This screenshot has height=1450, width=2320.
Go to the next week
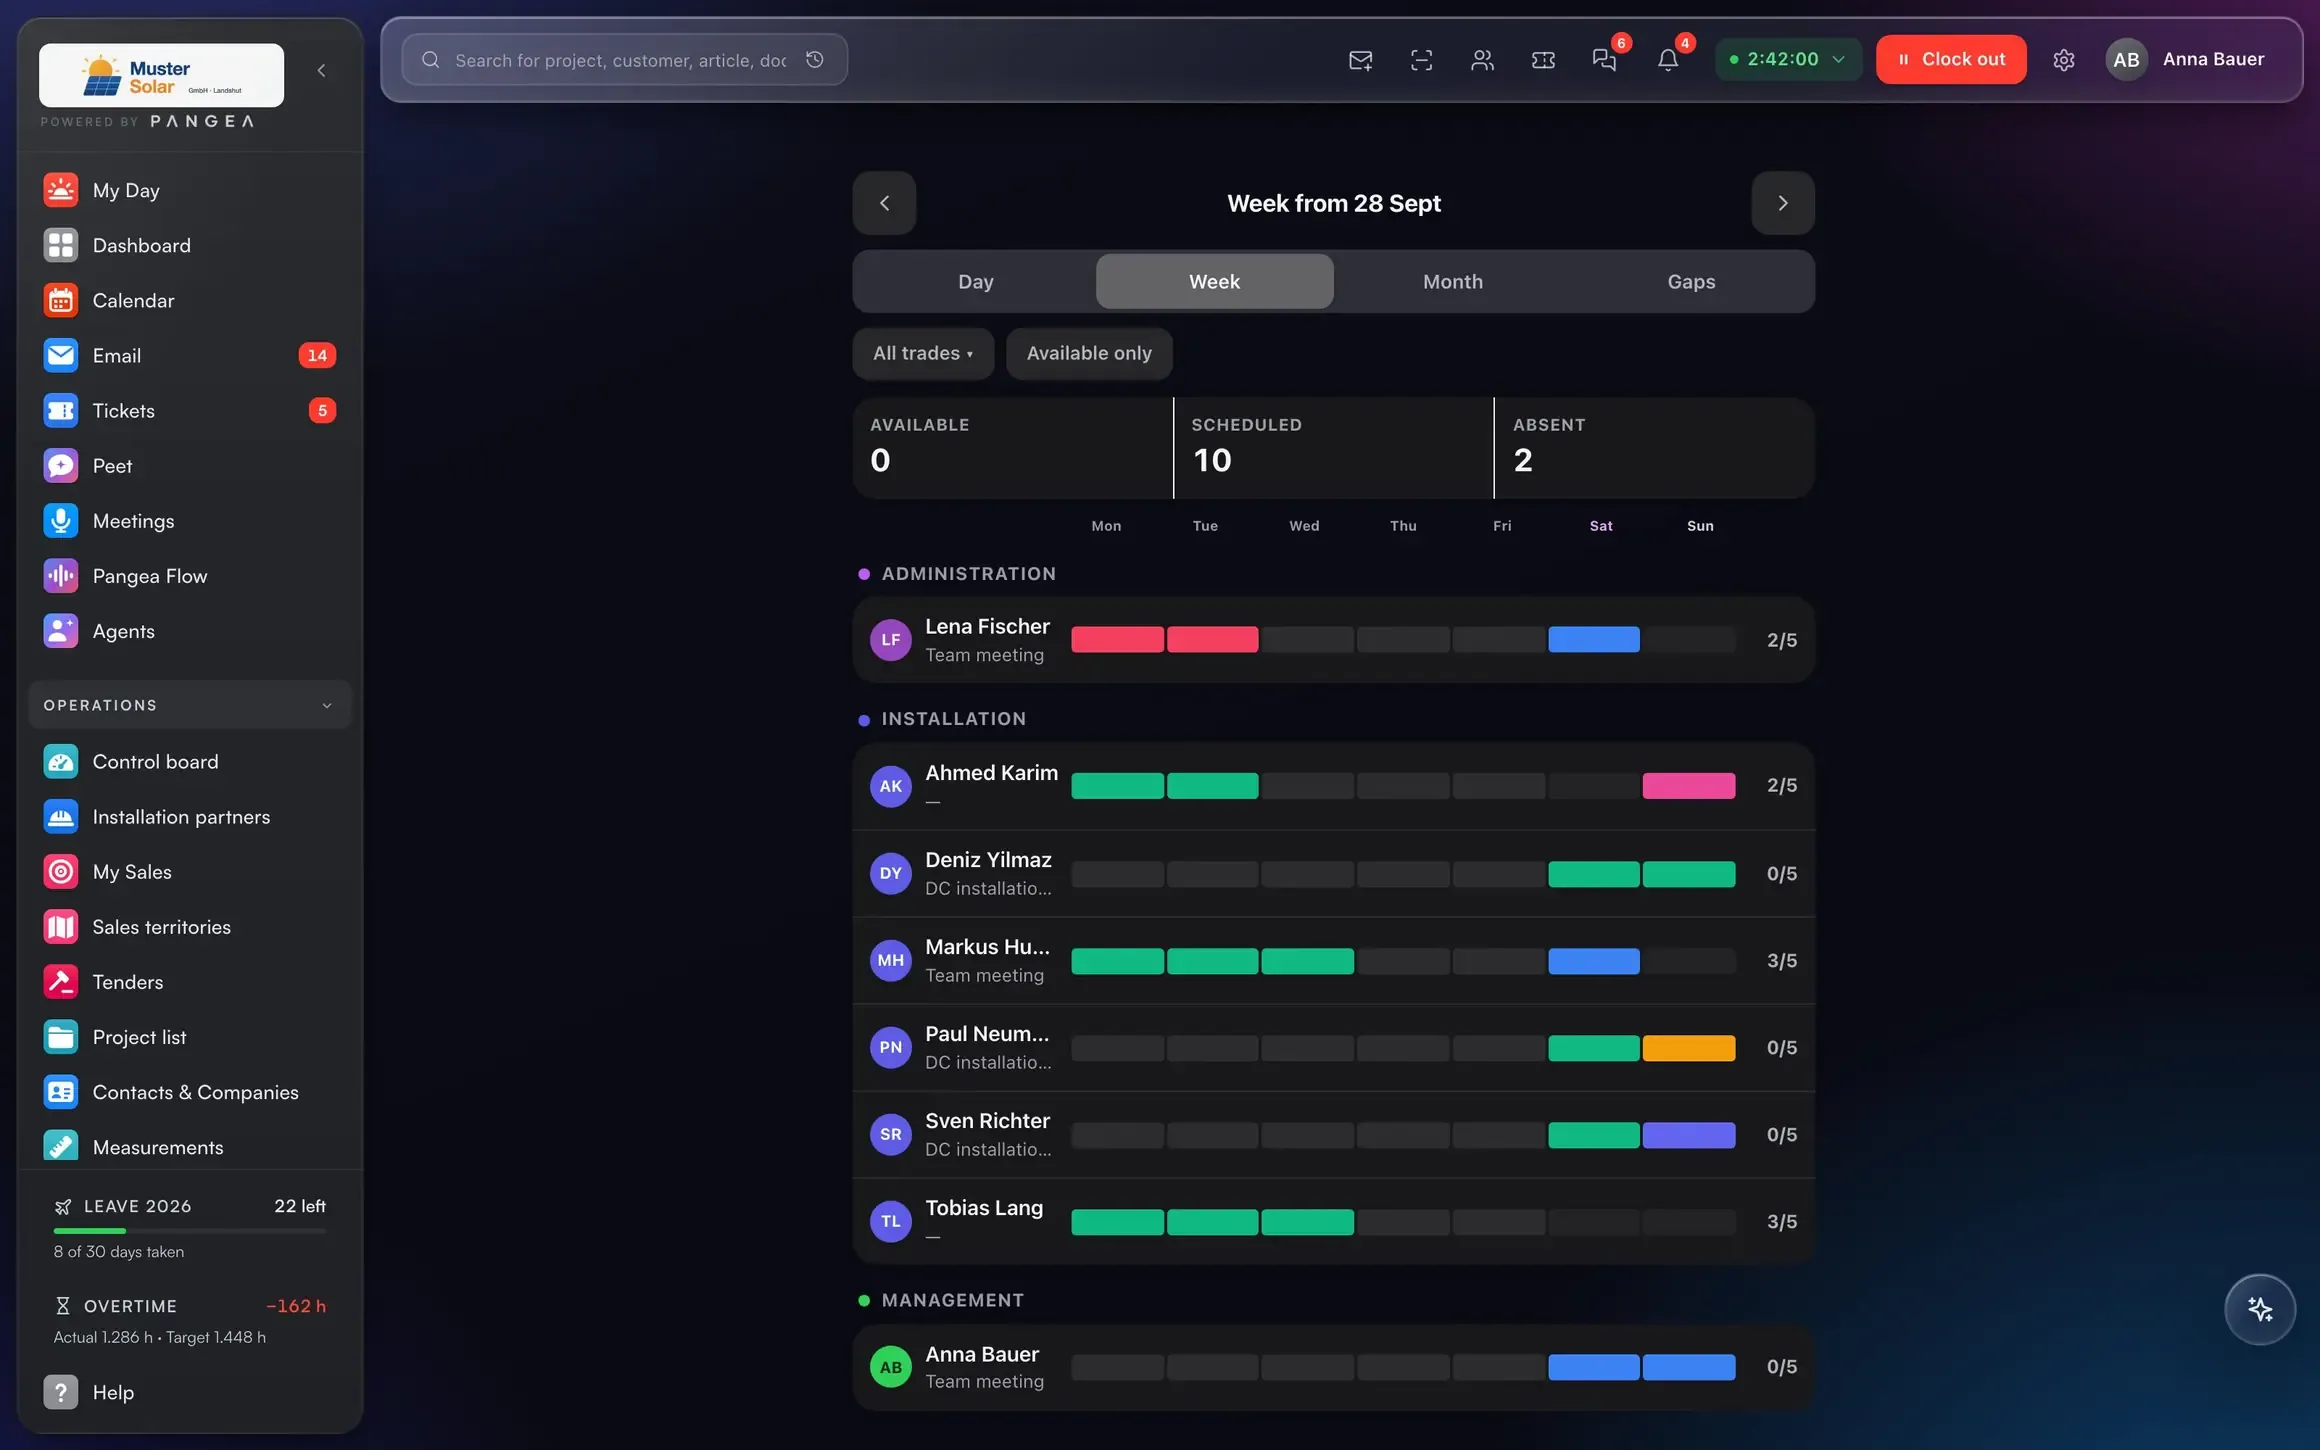pos(1783,203)
